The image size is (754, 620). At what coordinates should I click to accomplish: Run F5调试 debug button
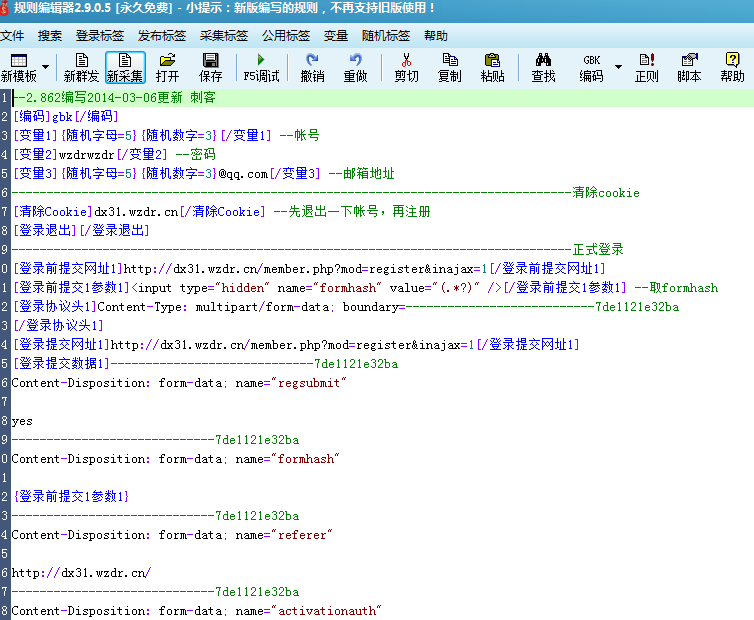pyautogui.click(x=261, y=68)
